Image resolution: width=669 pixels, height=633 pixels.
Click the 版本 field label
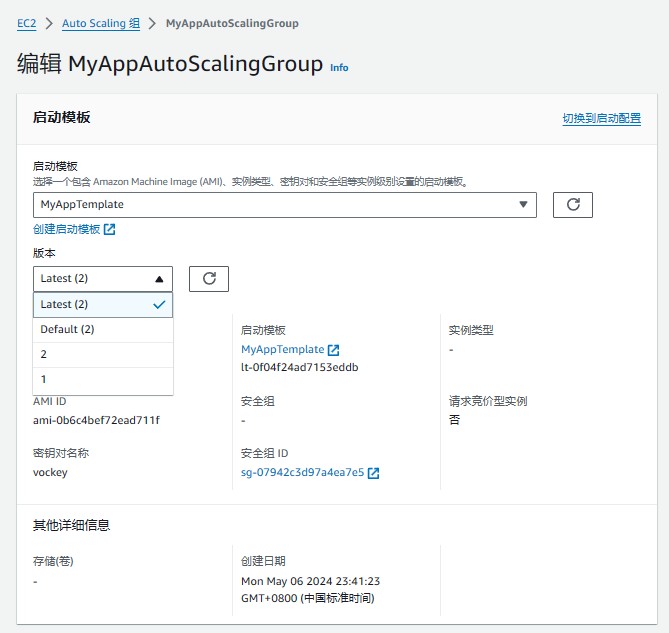point(44,253)
